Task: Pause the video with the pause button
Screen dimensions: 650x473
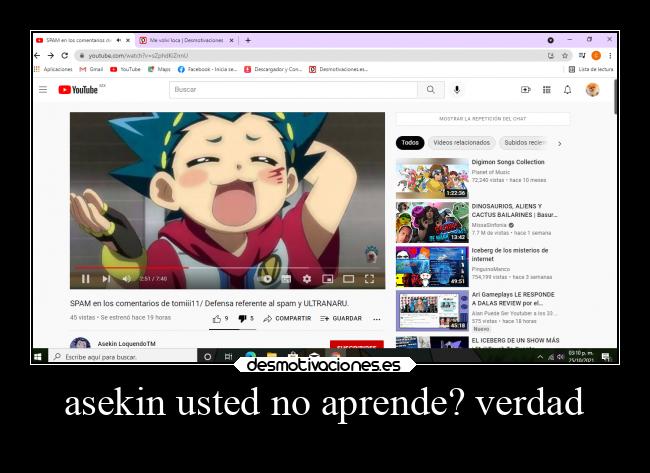Action: pos(85,279)
